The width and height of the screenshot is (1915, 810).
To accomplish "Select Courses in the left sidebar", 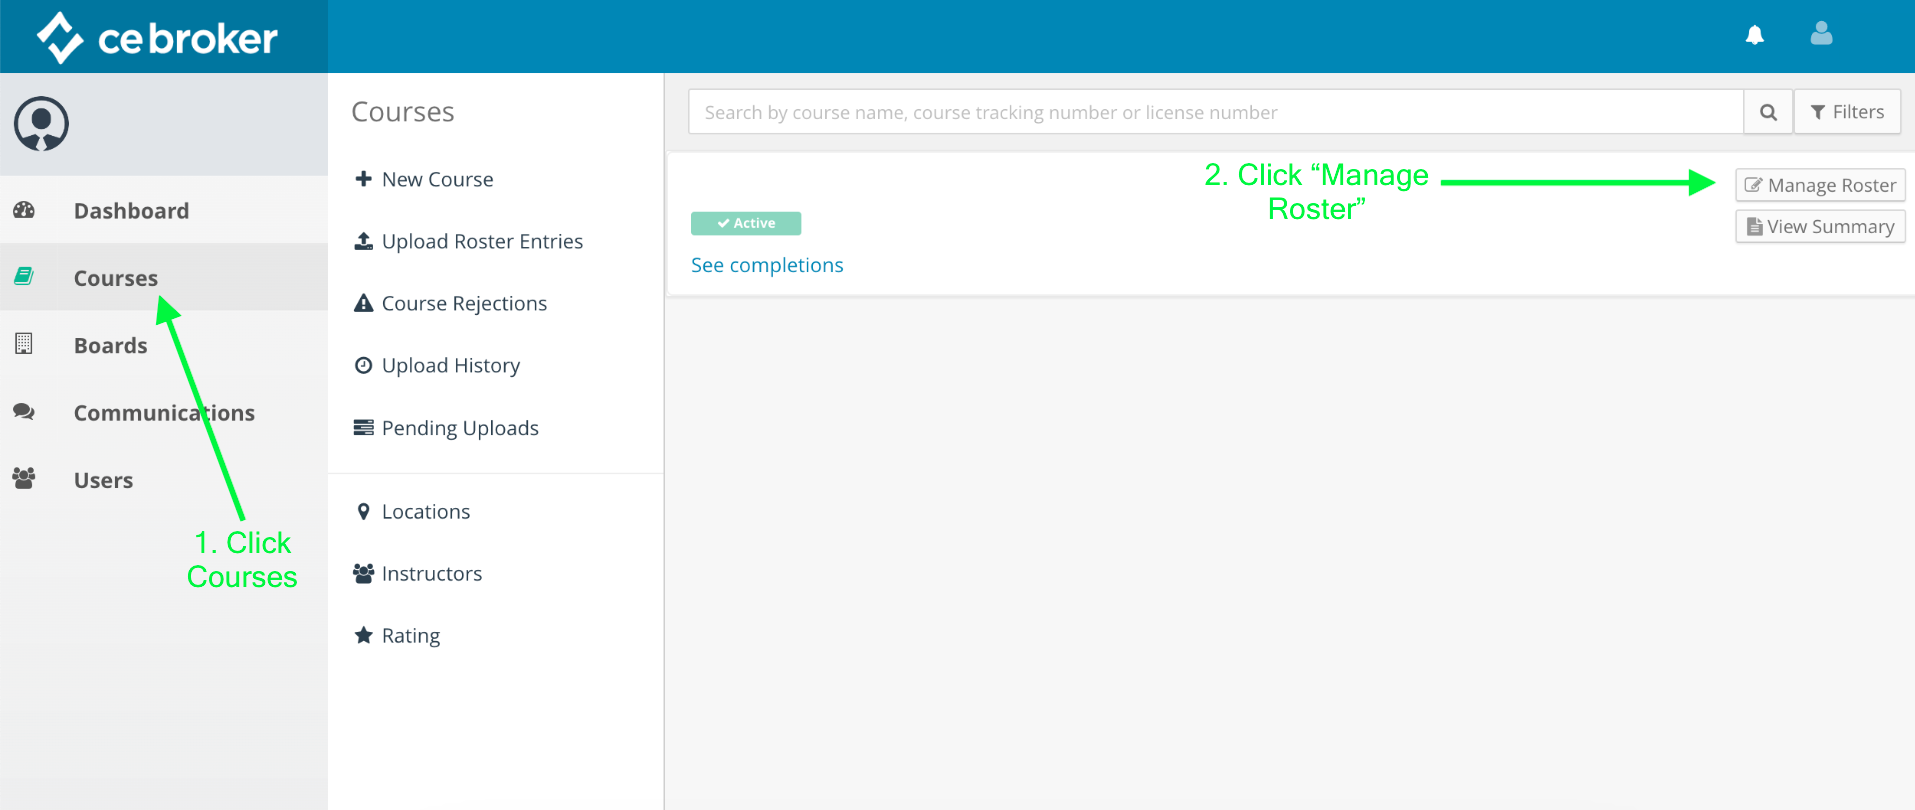I will (116, 278).
